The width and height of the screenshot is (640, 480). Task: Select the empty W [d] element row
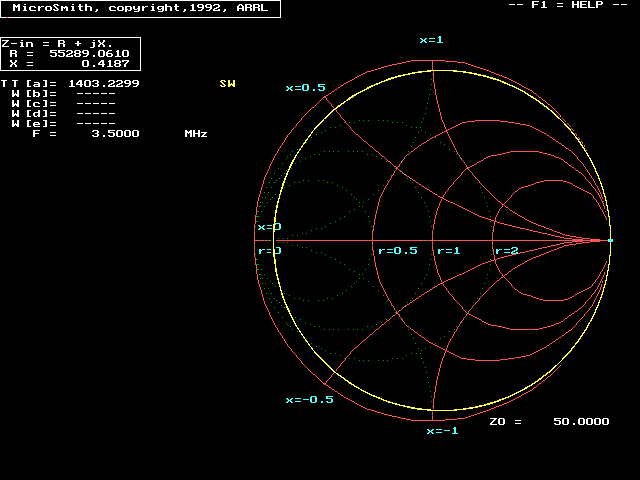(62, 114)
